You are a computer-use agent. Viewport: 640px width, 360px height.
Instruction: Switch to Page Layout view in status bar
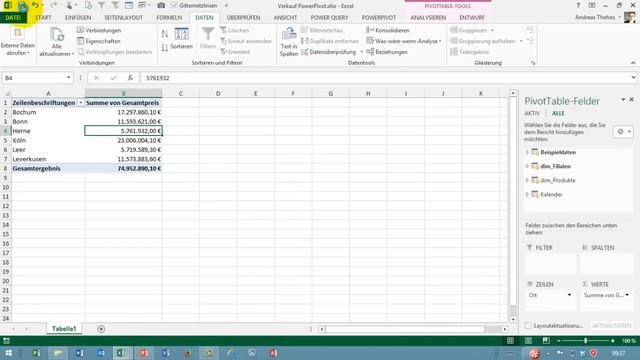(528, 340)
